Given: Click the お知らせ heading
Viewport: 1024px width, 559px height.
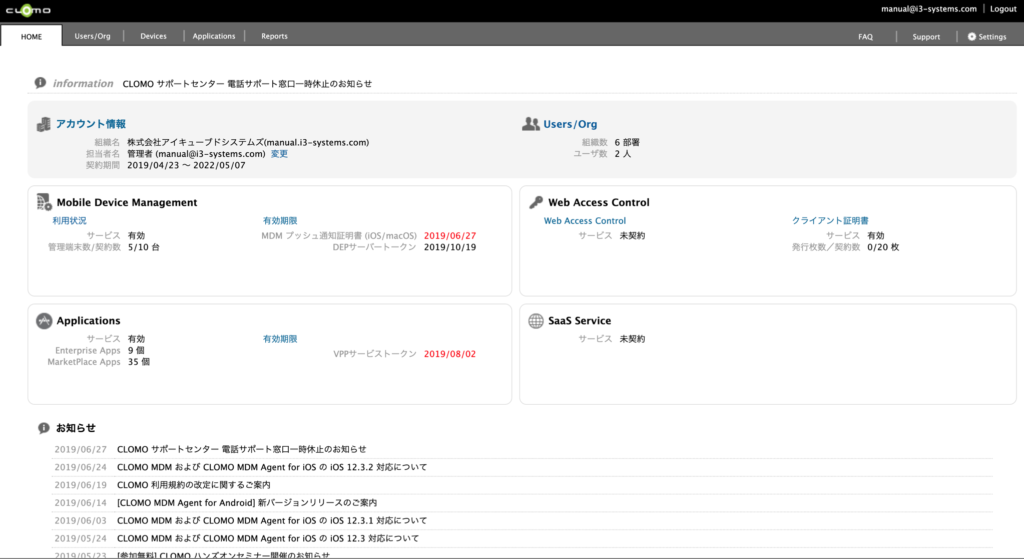Looking at the screenshot, I should point(76,428).
